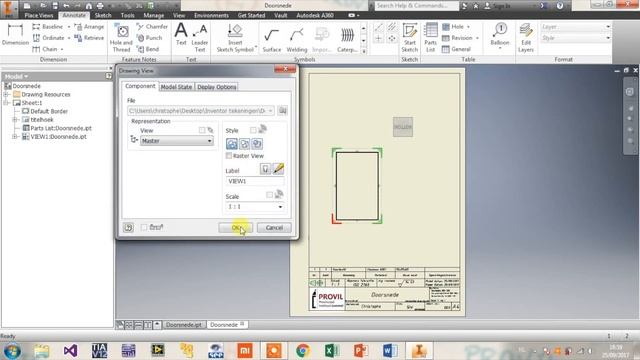This screenshot has width=640, height=360.
Task: Collapse the Sheet:1 node
Action: (6, 103)
